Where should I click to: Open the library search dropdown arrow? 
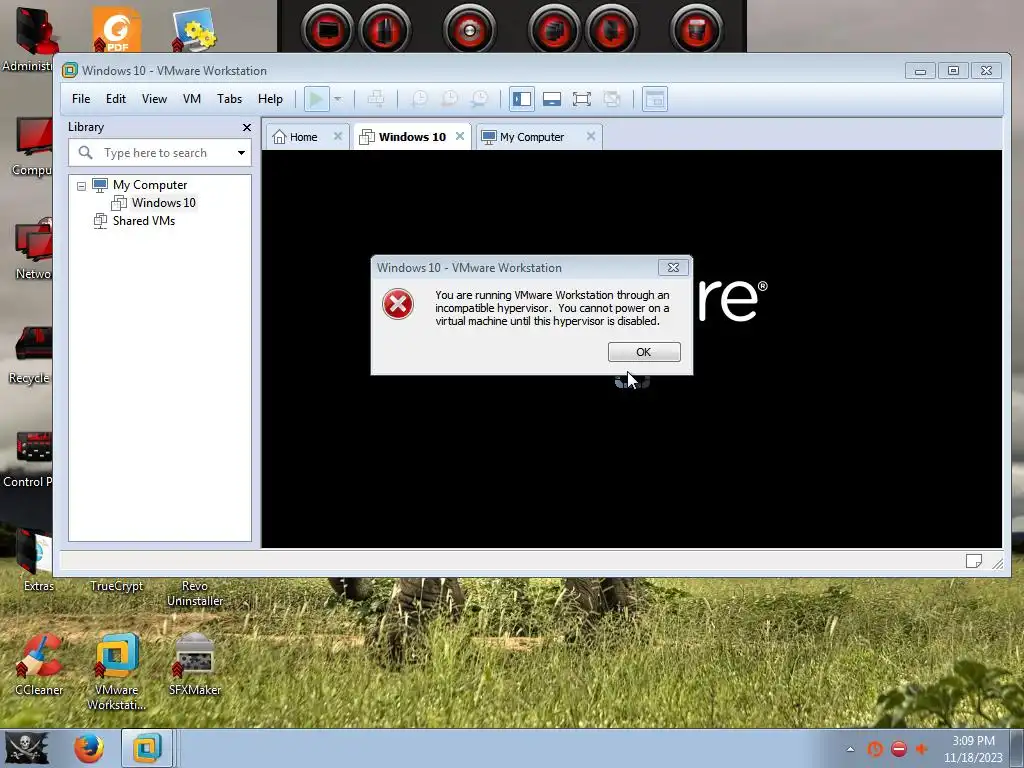241,153
